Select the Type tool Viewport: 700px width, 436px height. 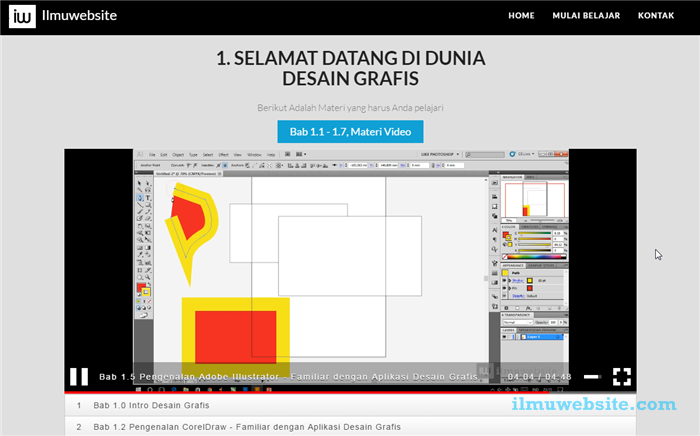pos(148,197)
